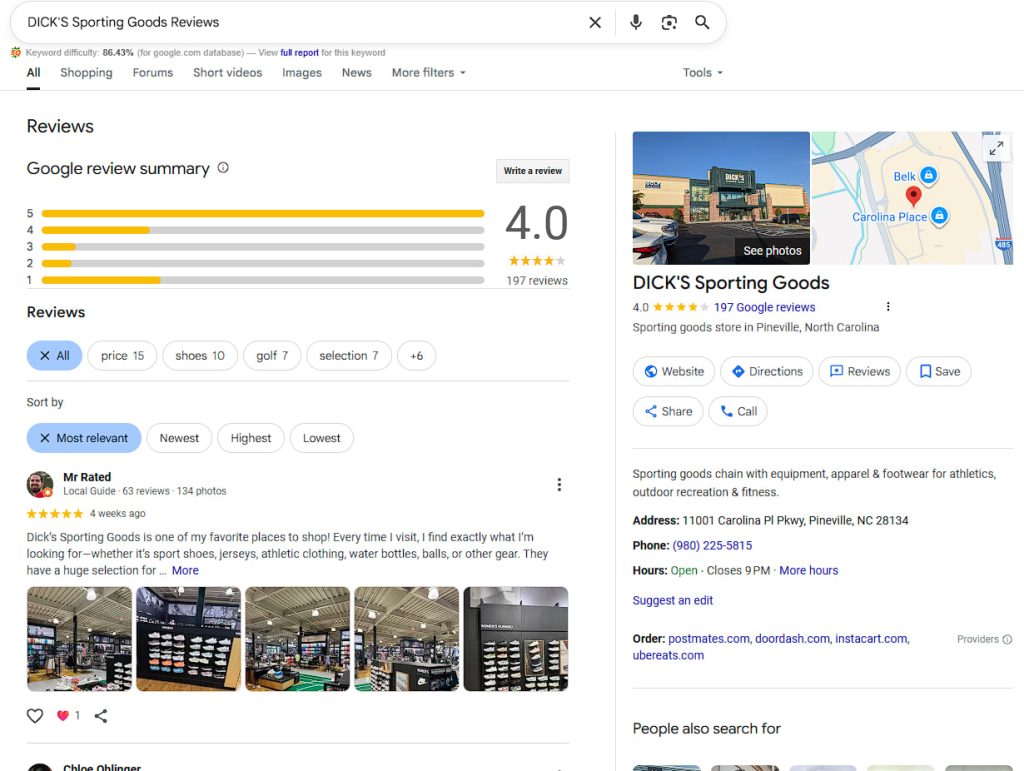Screen dimensions: 1024x771
Task: Sort reviews by Highest
Action: (251, 438)
